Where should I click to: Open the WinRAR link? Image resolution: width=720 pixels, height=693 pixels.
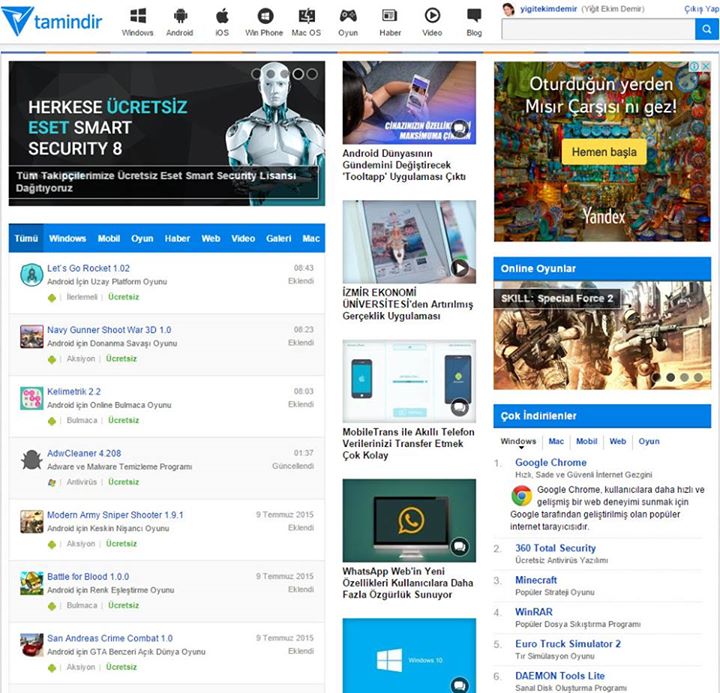[x=534, y=612]
